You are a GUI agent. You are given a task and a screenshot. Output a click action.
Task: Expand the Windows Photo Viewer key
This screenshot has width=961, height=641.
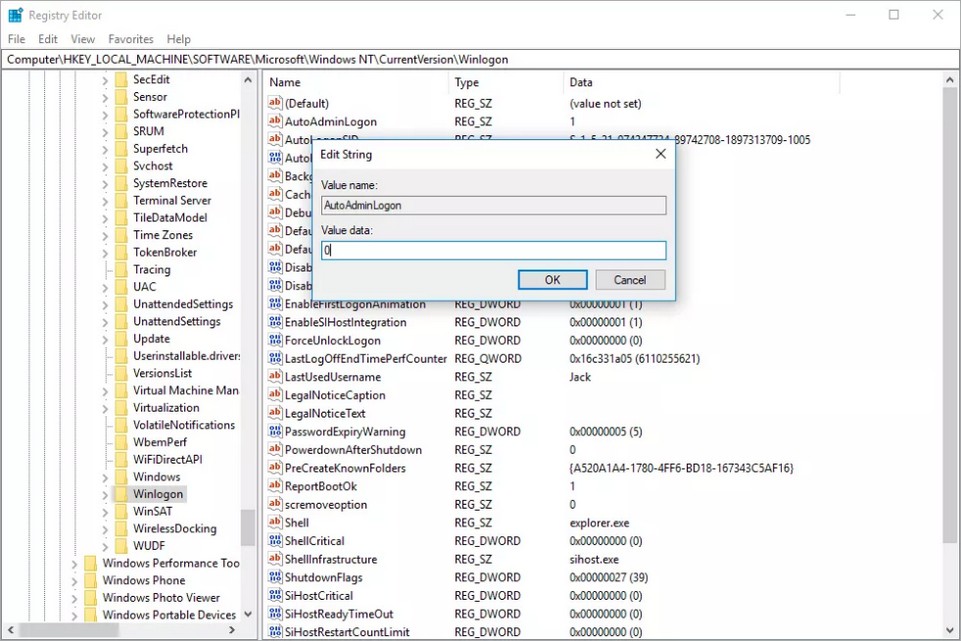coord(74,598)
